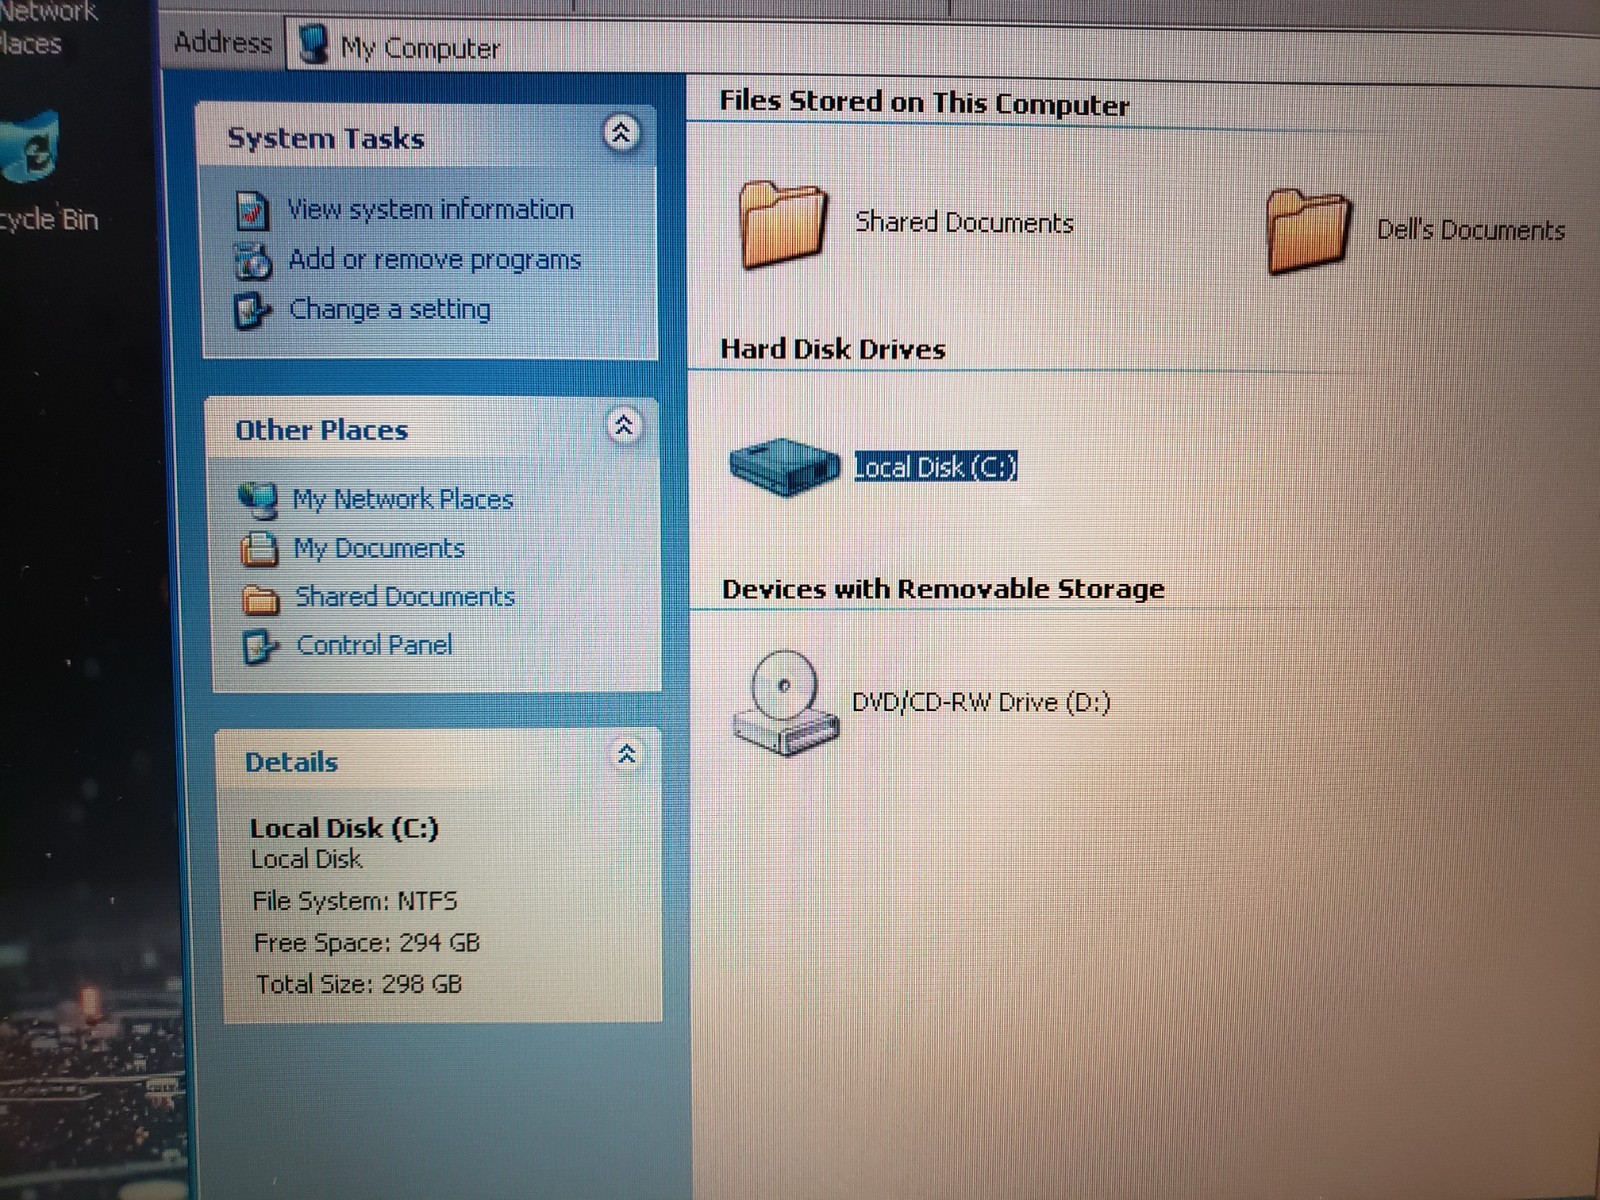Click the Dell's Documents folder label
This screenshot has height=1200, width=1600.
point(1471,230)
